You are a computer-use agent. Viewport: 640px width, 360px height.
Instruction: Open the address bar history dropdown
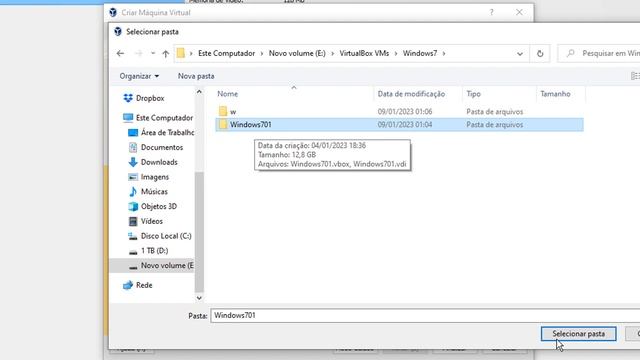[520, 53]
